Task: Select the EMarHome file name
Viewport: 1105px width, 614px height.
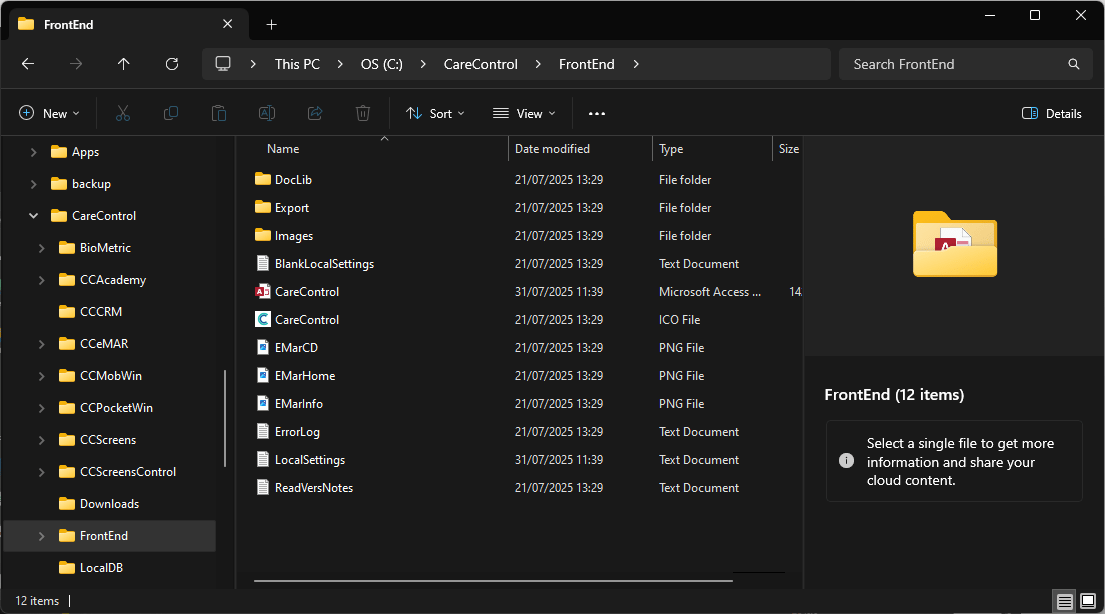Action: point(305,376)
